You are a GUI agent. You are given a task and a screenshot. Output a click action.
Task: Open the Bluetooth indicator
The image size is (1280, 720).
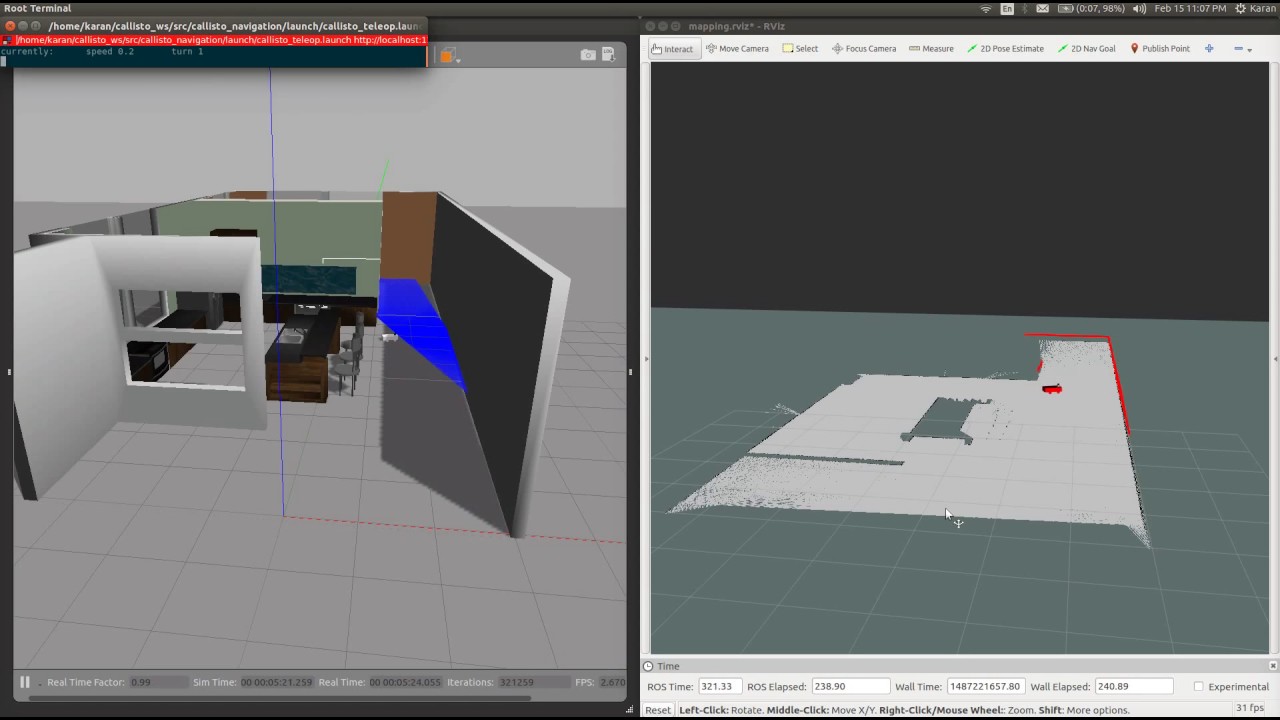point(1025,8)
